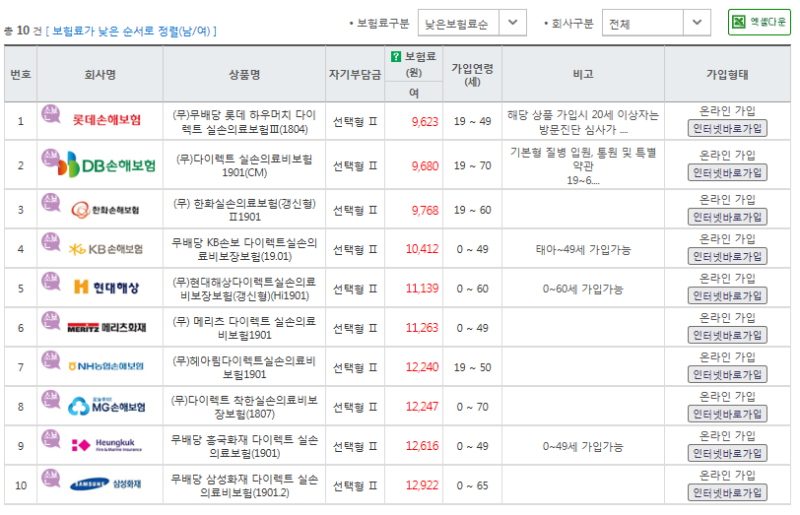The image size is (800, 515).
Task: Click the 한화손해보험 company logo
Action: point(105,210)
